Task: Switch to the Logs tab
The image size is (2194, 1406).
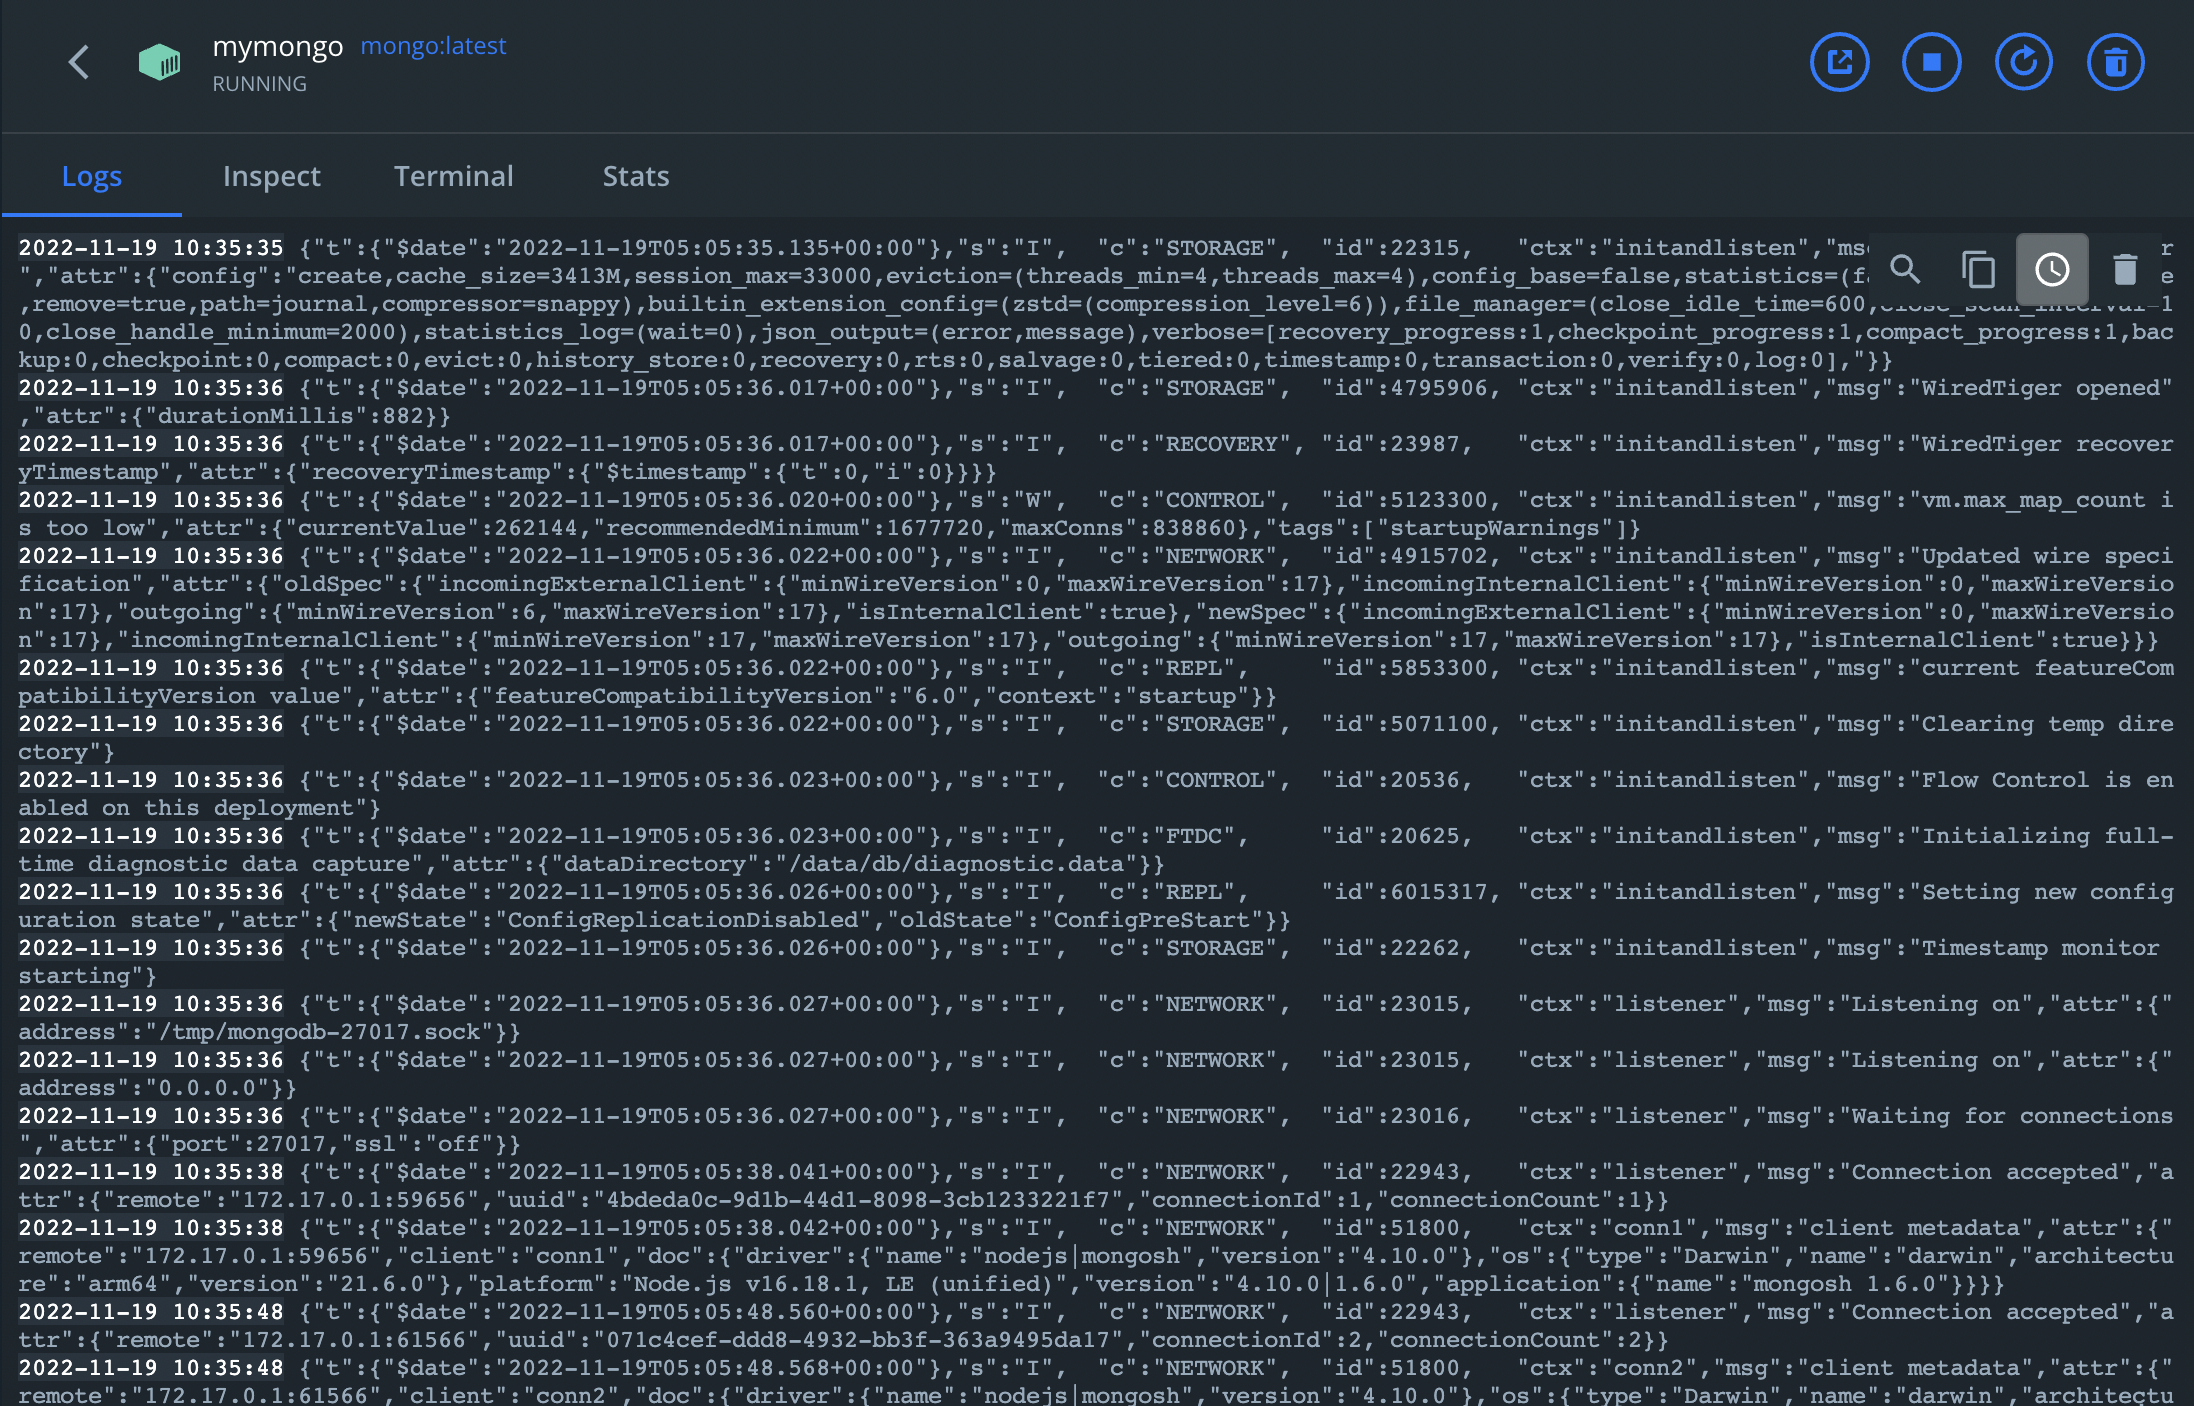Action: point(92,176)
